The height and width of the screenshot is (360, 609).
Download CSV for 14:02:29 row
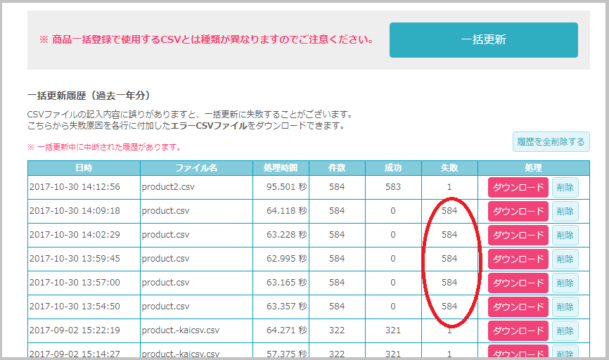point(518,235)
